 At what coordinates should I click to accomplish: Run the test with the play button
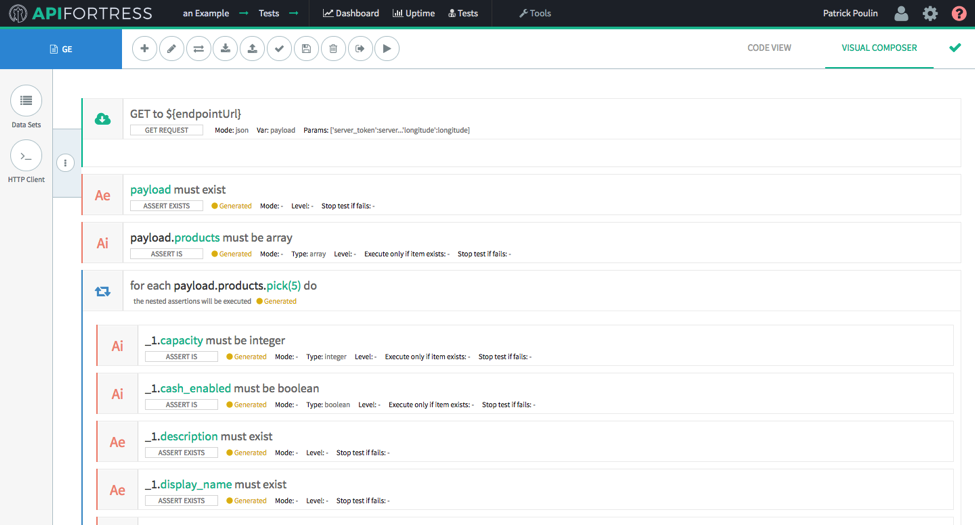click(387, 49)
